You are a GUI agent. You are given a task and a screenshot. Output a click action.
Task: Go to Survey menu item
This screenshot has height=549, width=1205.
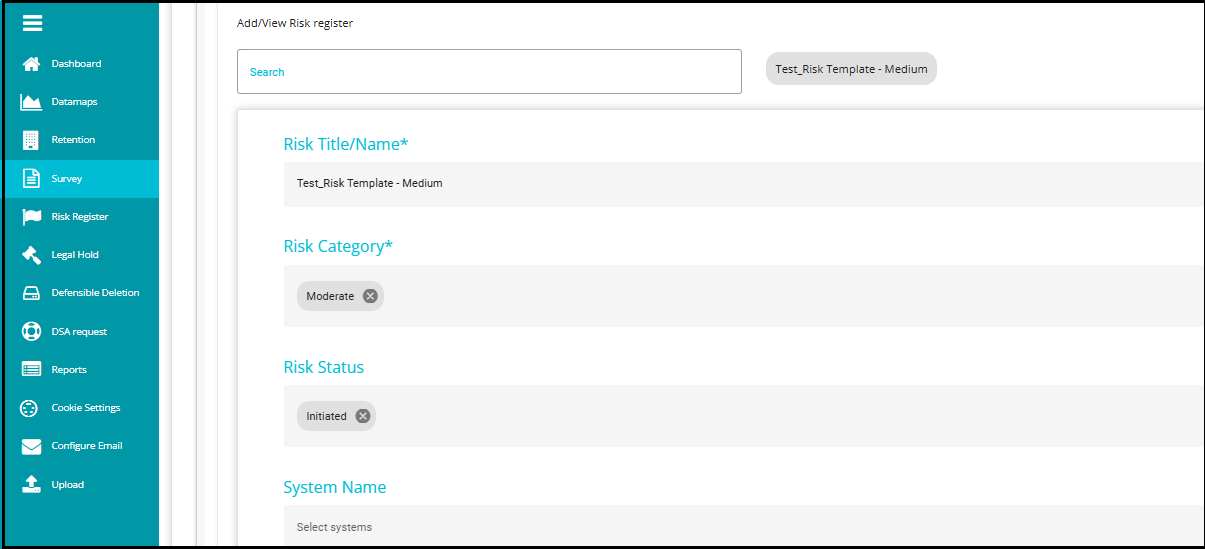[x=67, y=179]
